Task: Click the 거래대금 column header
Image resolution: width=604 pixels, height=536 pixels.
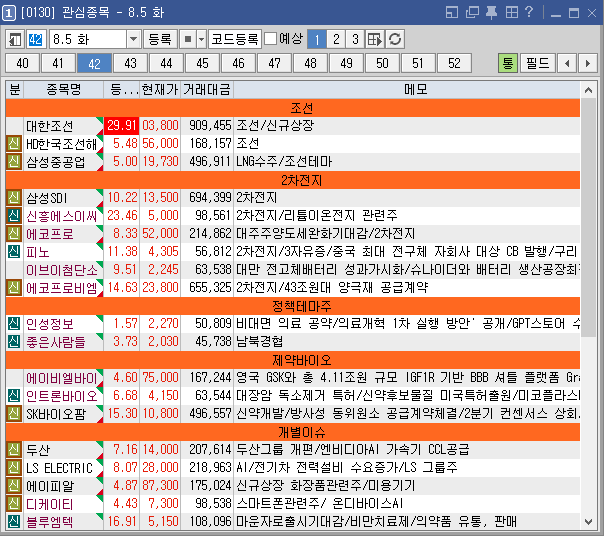Action: [x=207, y=89]
